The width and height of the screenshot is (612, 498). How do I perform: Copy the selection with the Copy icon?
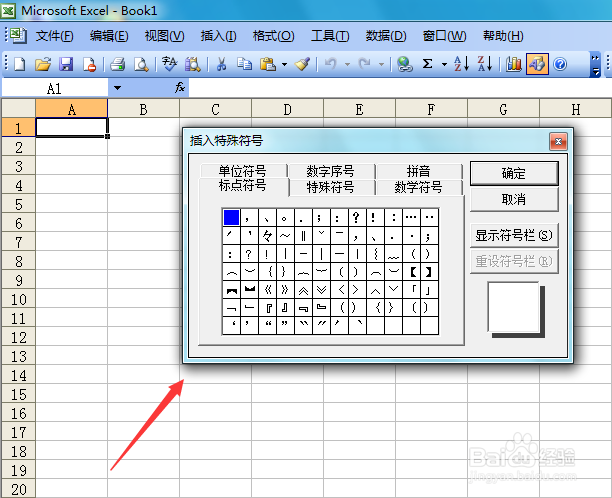tap(245, 64)
